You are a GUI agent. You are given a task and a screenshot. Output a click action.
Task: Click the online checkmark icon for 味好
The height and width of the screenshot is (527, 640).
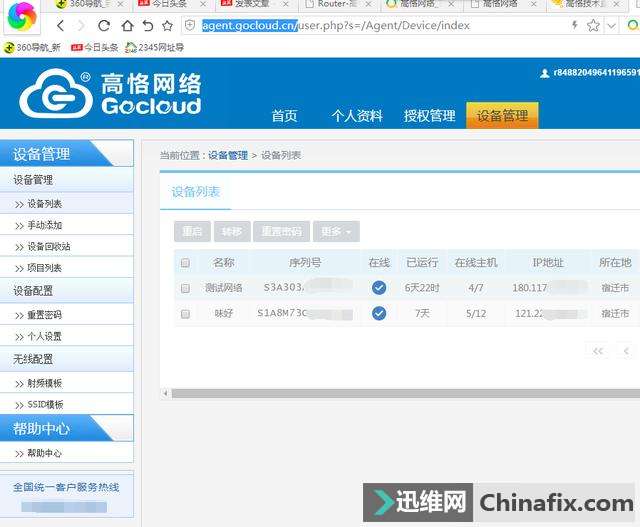379,313
